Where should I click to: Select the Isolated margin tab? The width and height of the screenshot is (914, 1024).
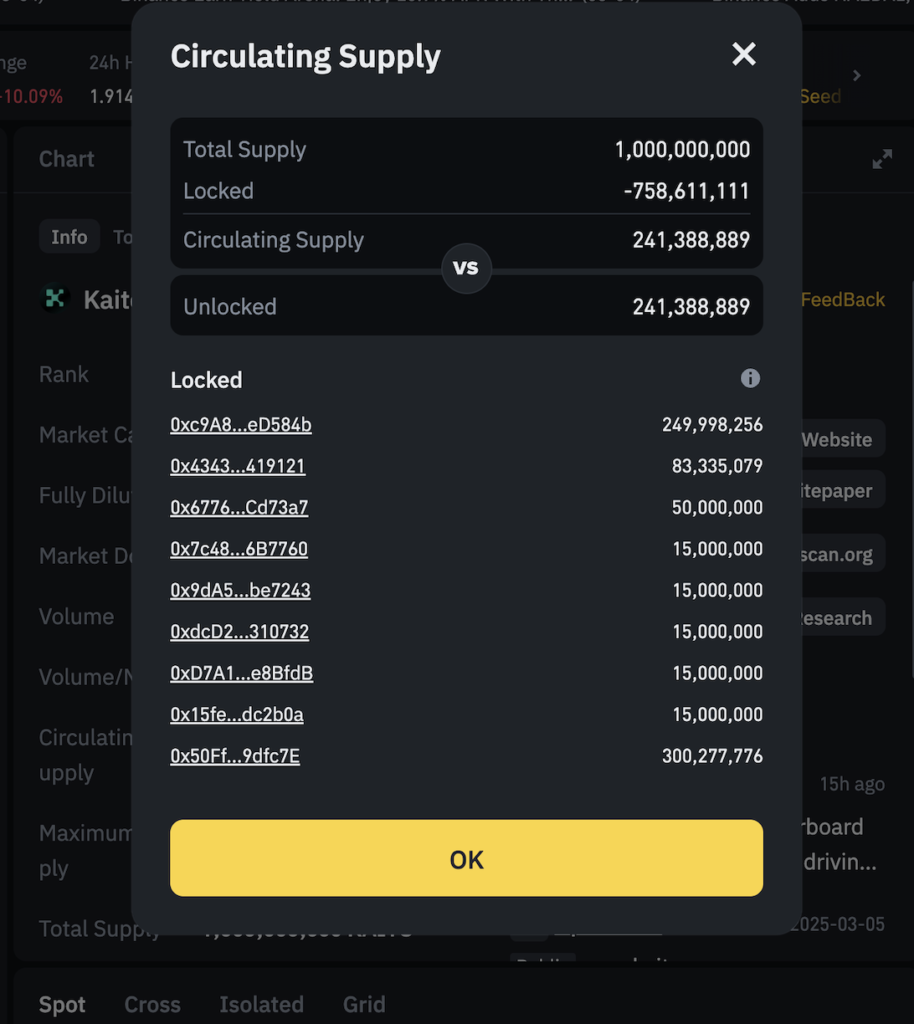coord(261,1004)
